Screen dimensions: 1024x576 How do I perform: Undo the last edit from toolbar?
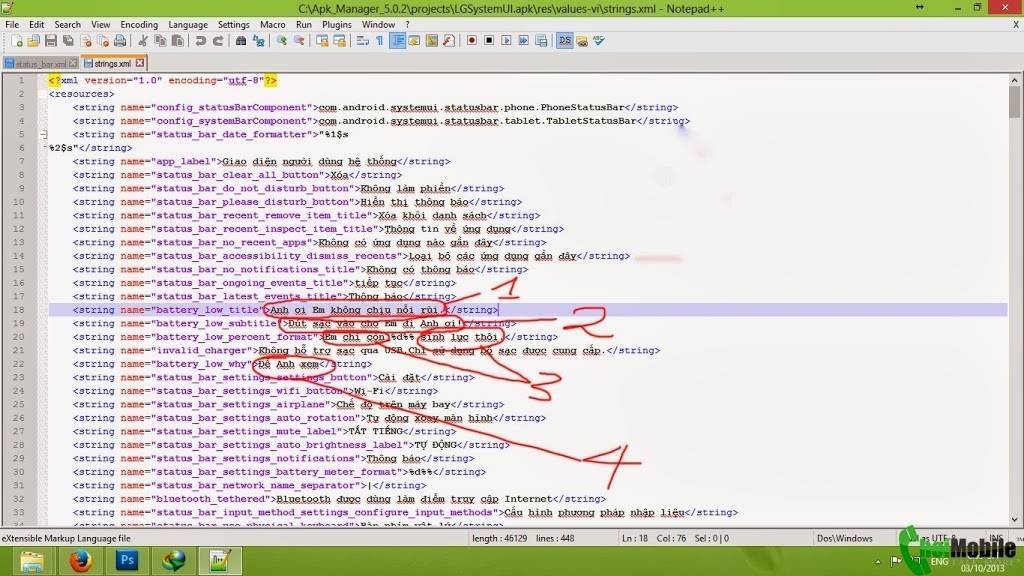pos(200,41)
